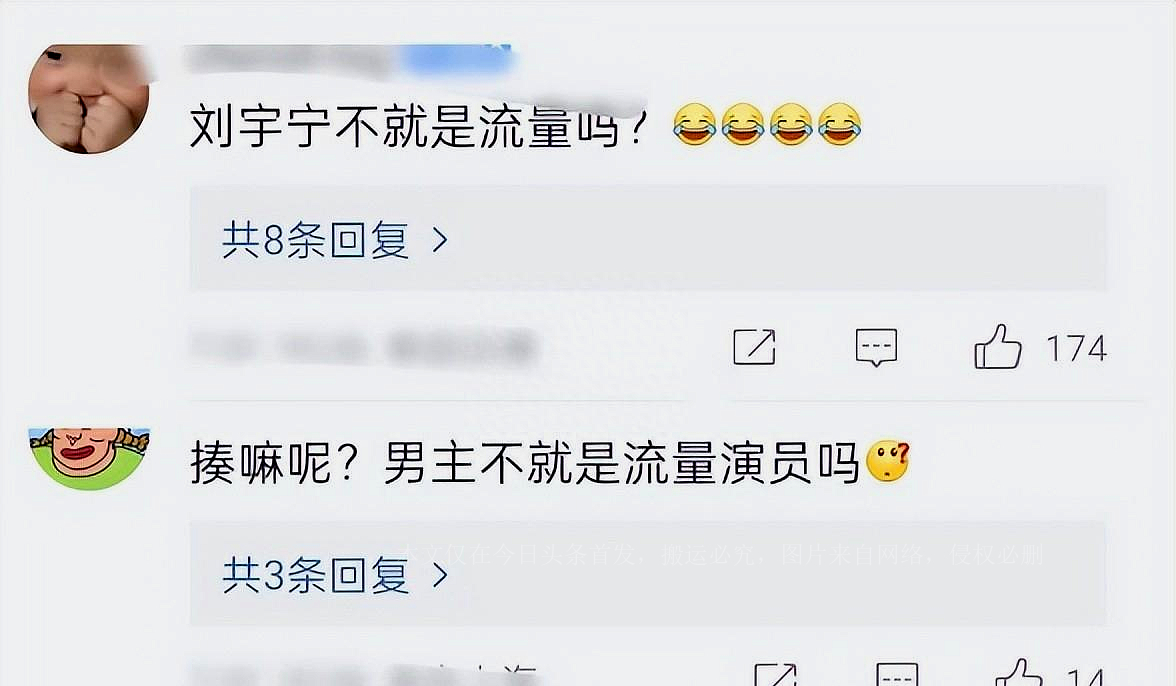
Task: Expand chevron beside 共8条回复
Action: (440, 241)
